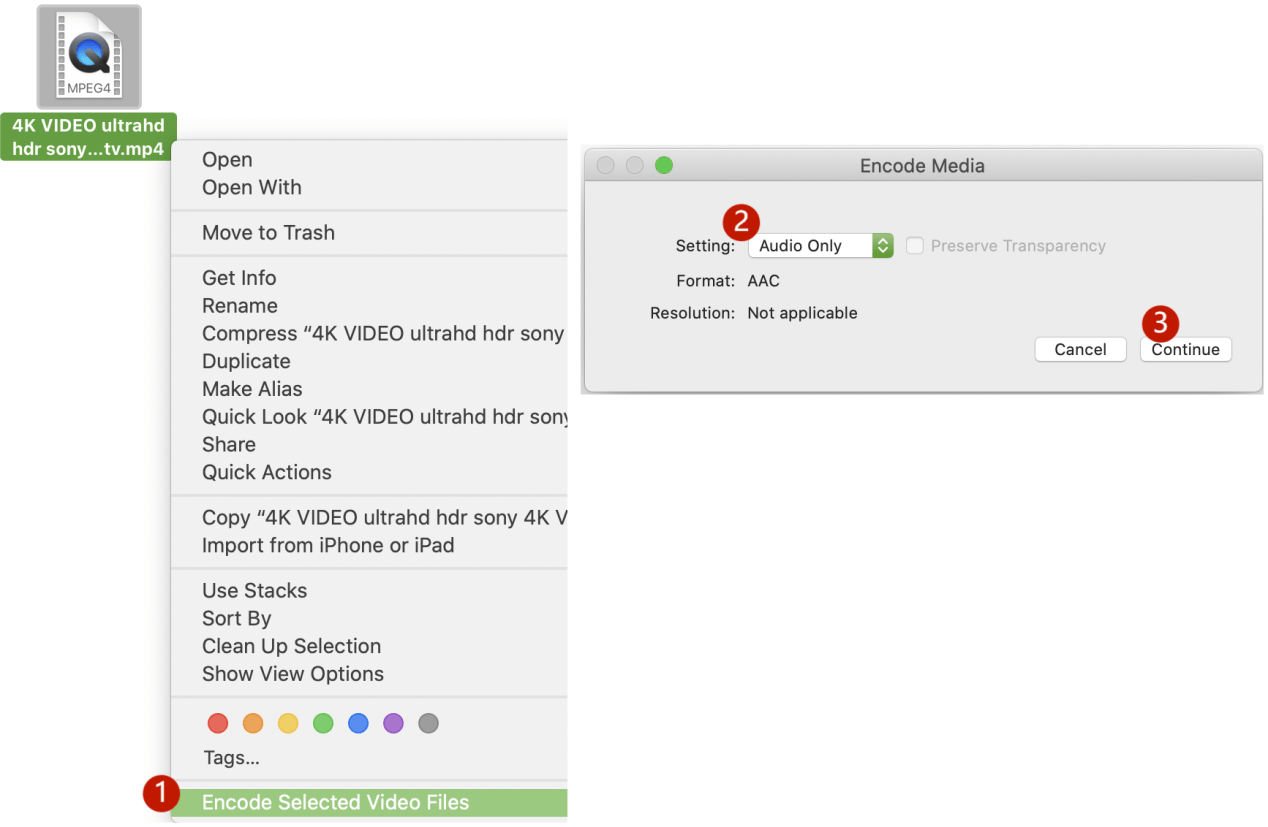Select the red tag color dot
Viewport: 1268px width, 827px height.
(218, 723)
